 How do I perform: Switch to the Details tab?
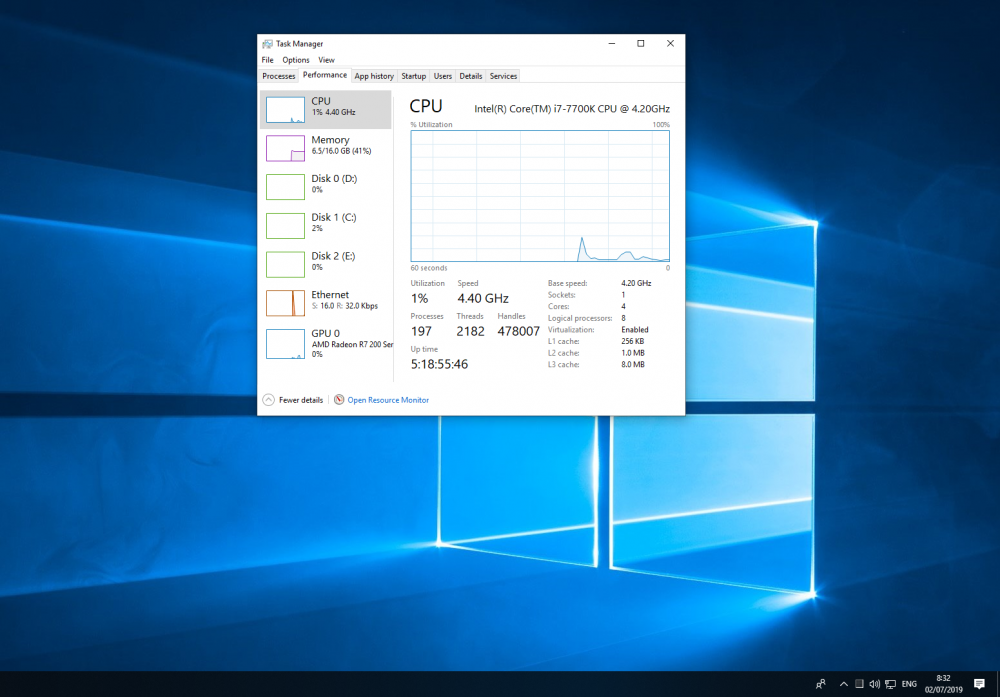[x=471, y=76]
